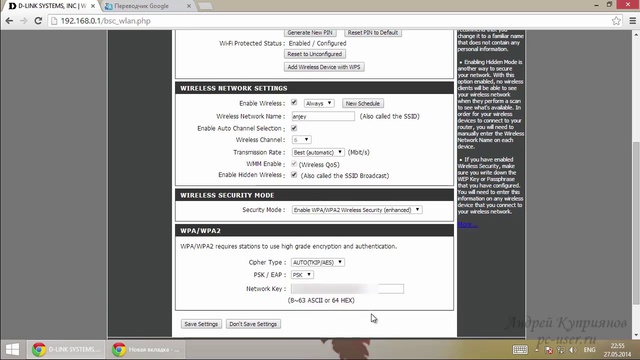Viewport: 640px width, 360px height.
Task: Open the More... help link
Action: coord(467,224)
